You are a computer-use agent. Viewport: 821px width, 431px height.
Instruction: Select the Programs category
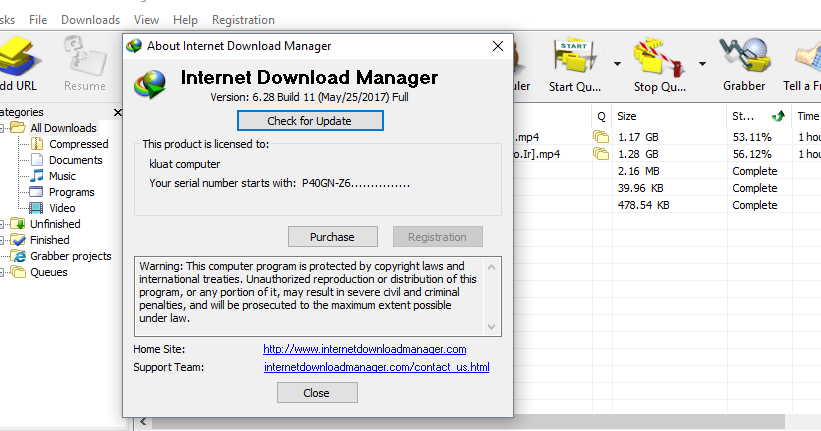pos(72,192)
